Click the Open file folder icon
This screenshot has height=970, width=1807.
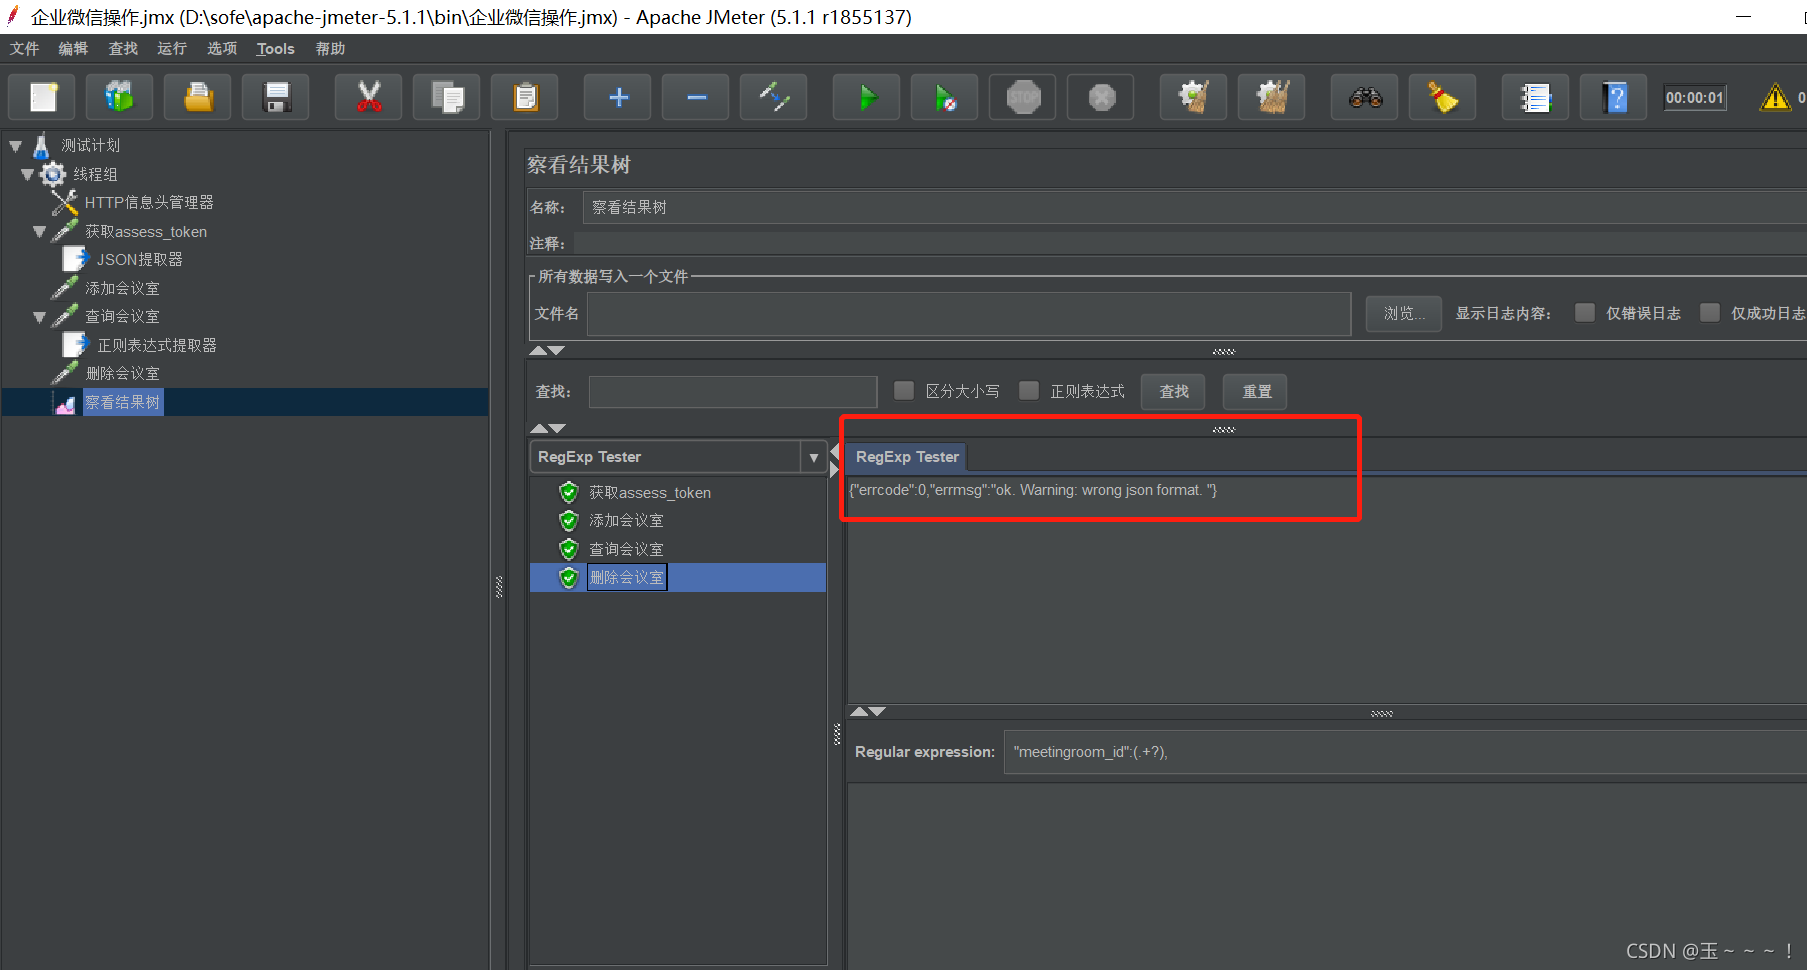coord(198,97)
